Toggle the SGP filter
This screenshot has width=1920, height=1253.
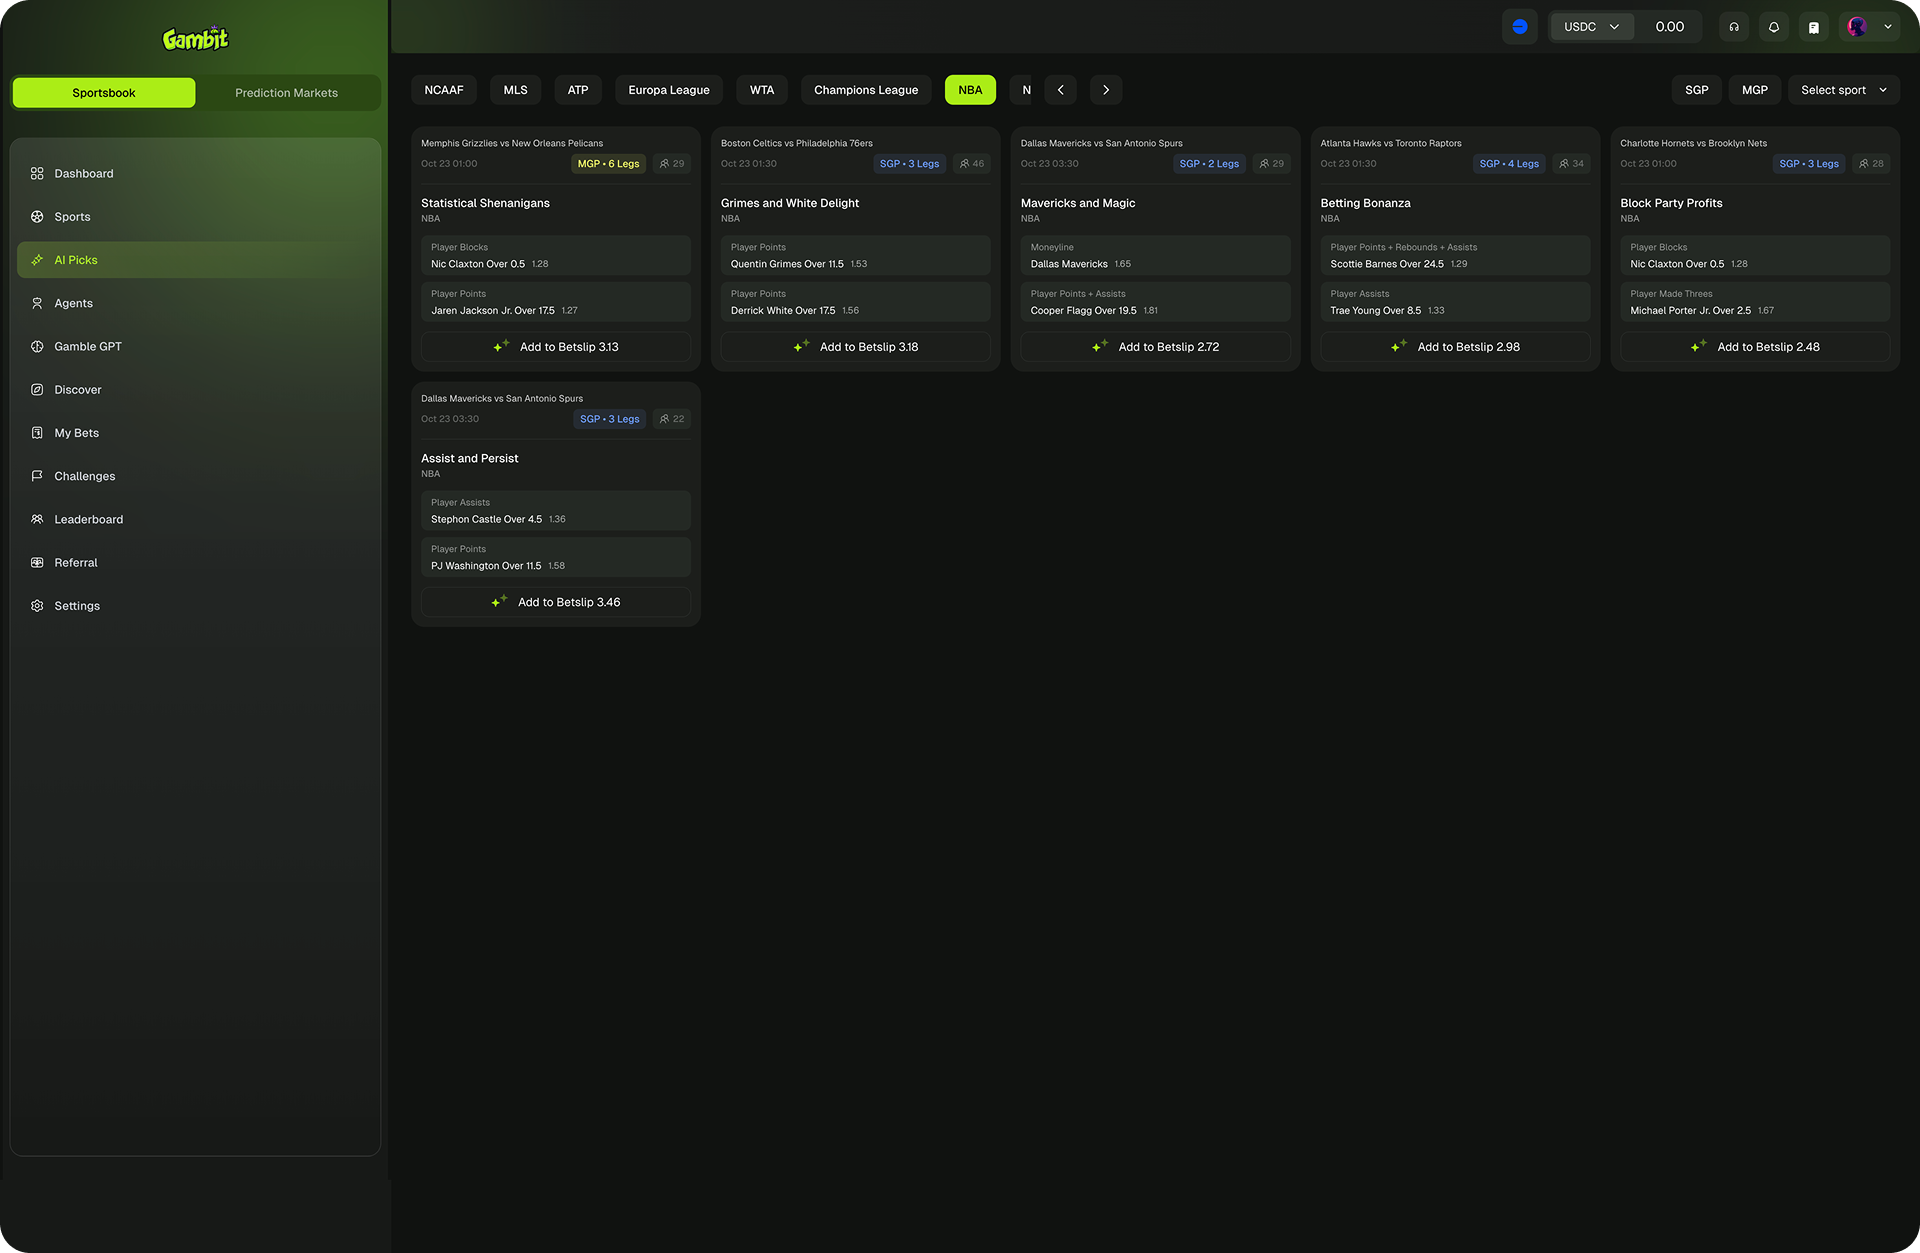tap(1696, 90)
